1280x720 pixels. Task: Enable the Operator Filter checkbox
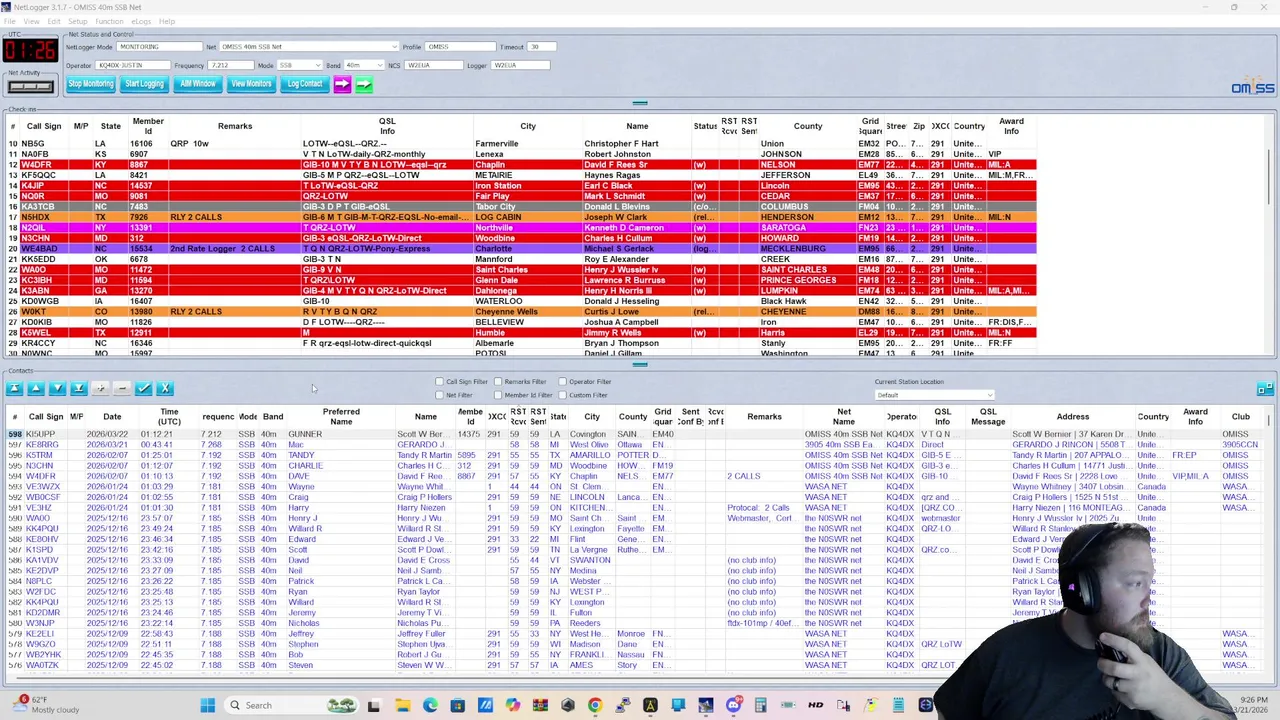point(562,382)
